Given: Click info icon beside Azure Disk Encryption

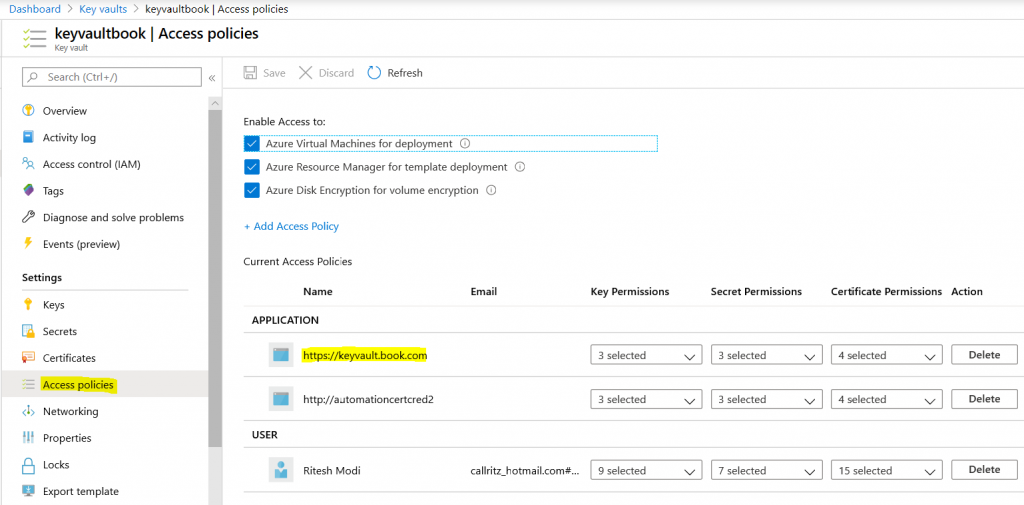Looking at the screenshot, I should point(491,190).
